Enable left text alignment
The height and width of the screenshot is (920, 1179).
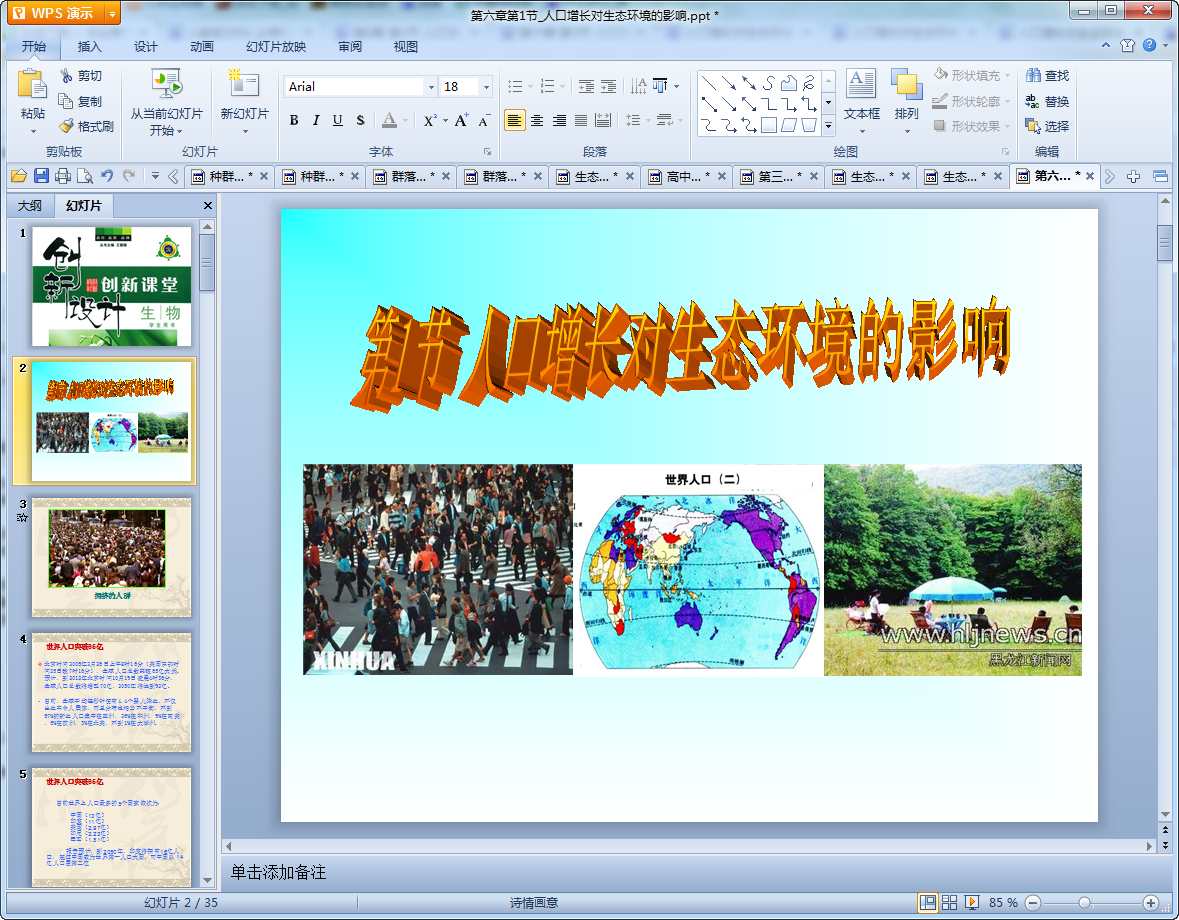coord(514,120)
